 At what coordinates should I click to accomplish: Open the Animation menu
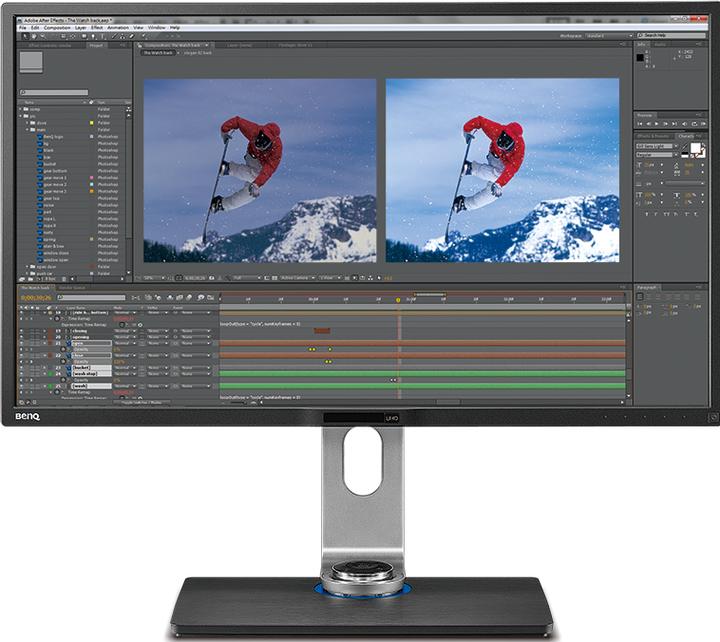(118, 28)
